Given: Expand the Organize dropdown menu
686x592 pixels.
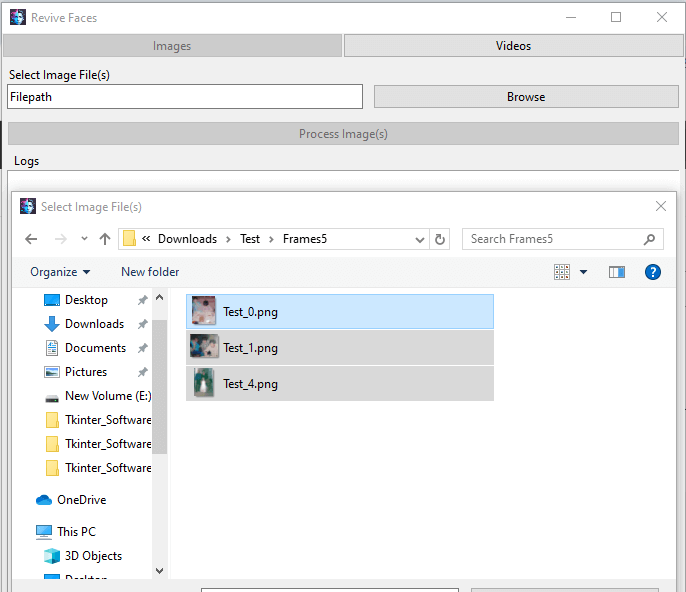Looking at the screenshot, I should [60, 272].
